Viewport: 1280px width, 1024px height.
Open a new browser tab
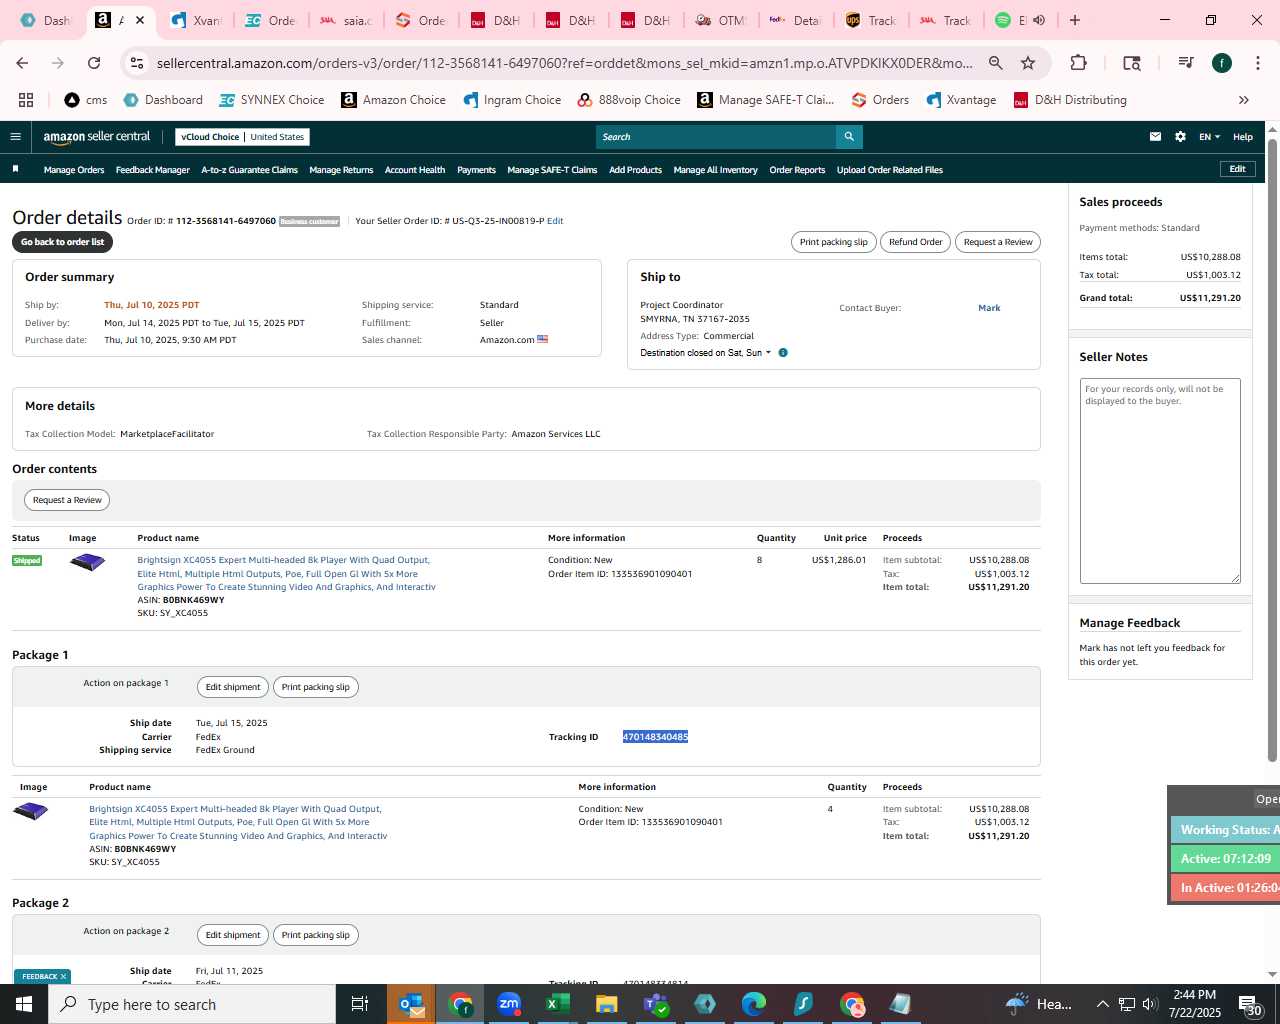(1075, 20)
